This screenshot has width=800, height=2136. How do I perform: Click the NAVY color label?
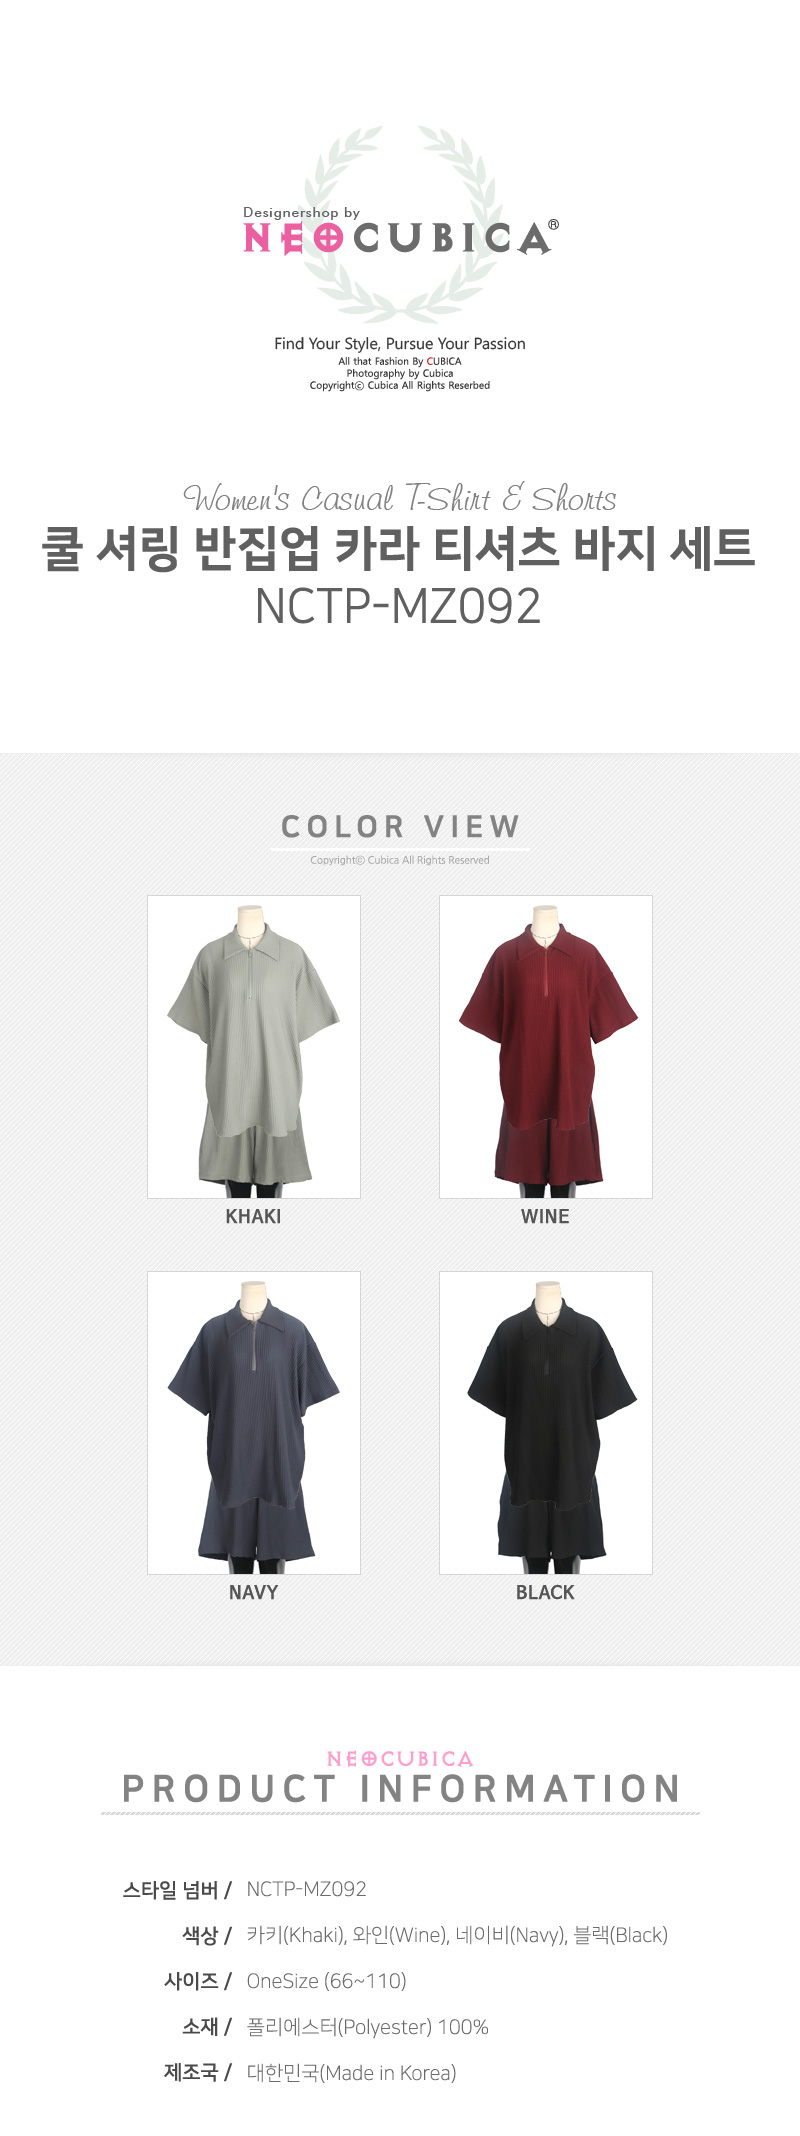(253, 1593)
